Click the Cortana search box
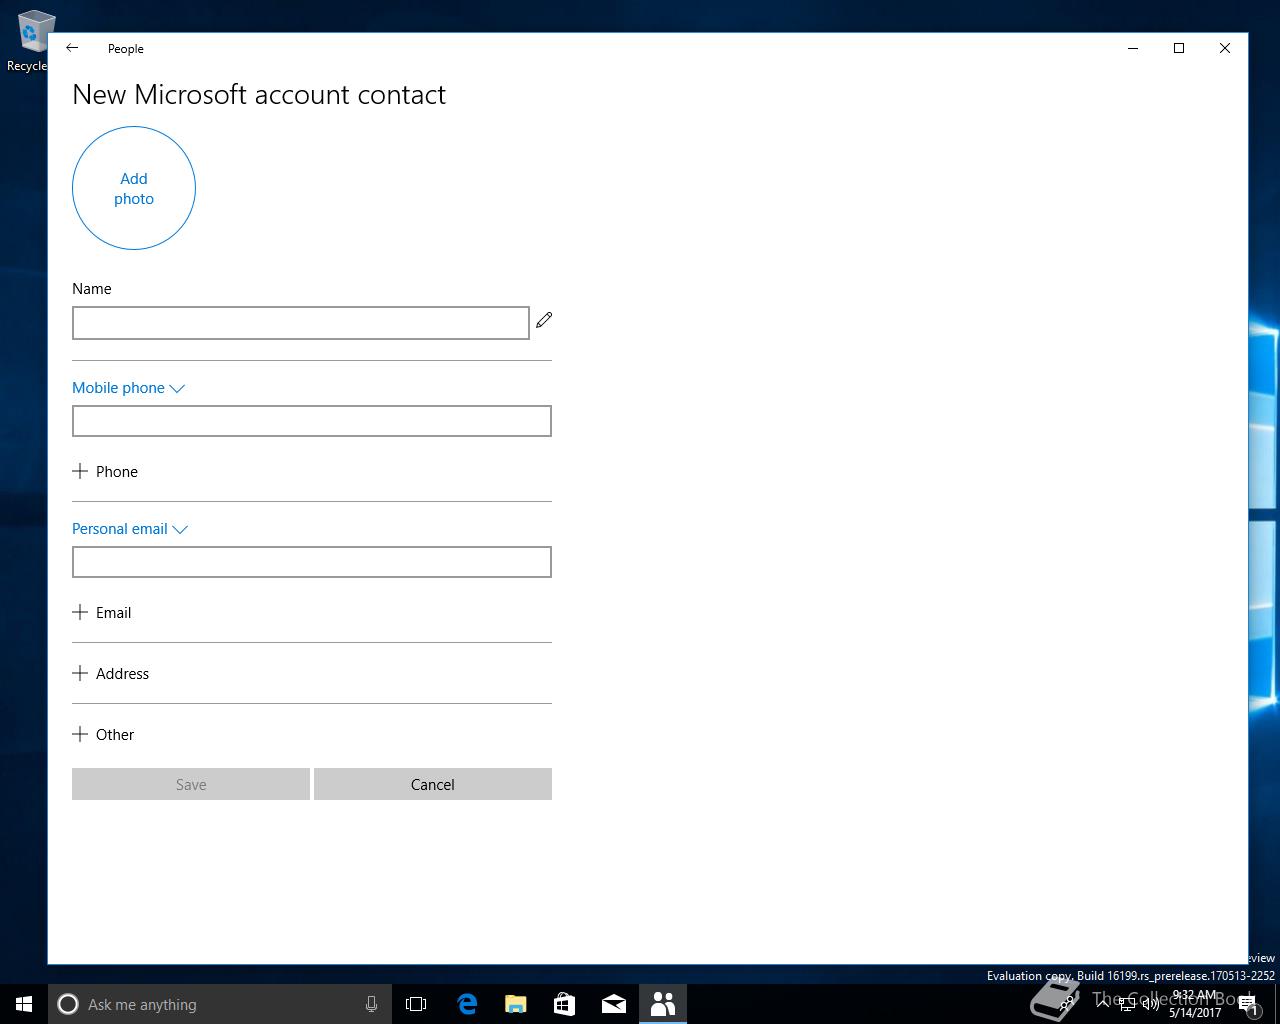1280x1024 pixels. coord(220,1004)
